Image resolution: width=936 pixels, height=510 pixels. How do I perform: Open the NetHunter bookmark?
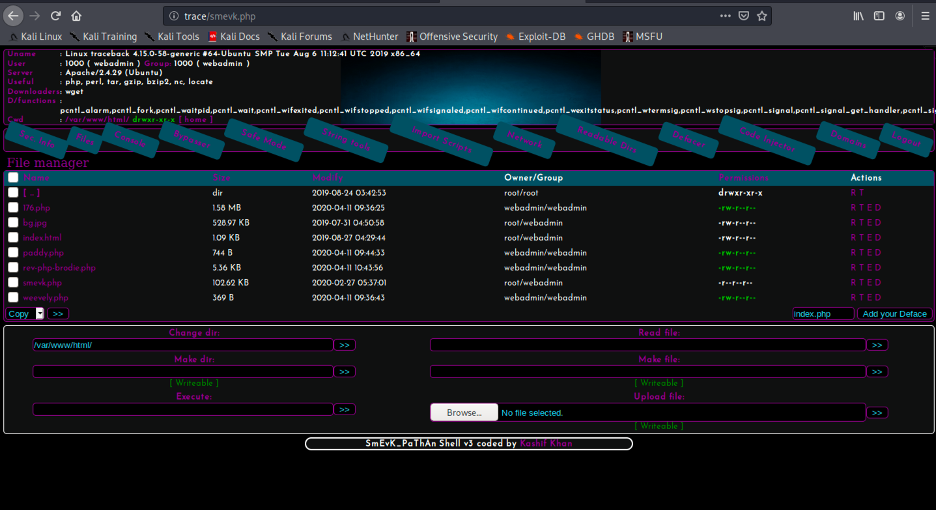pyautogui.click(x=370, y=36)
